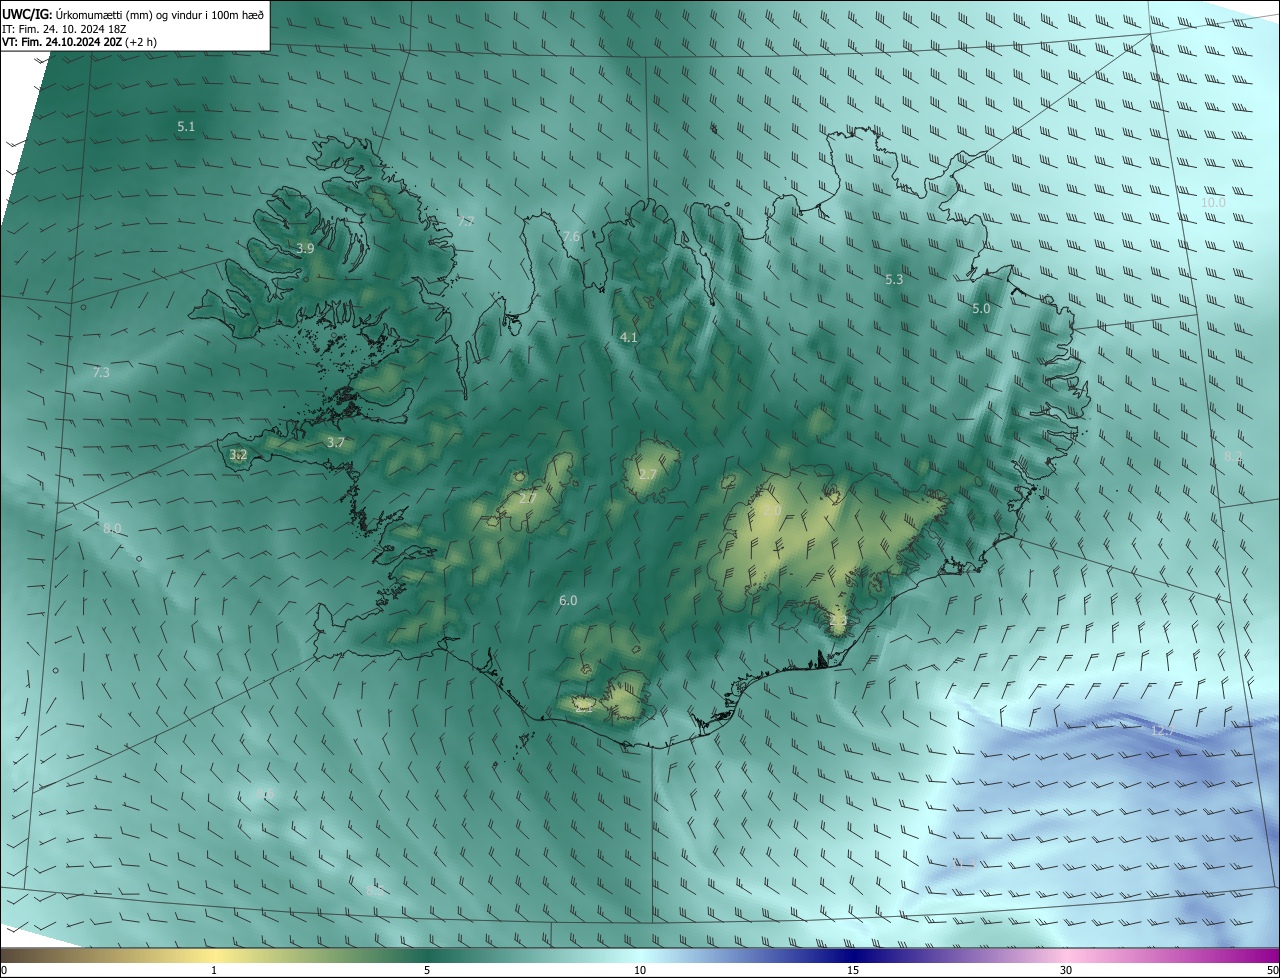This screenshot has width=1280, height=978.
Task: Click the 10 tick on the color scale
Action: click(640, 970)
